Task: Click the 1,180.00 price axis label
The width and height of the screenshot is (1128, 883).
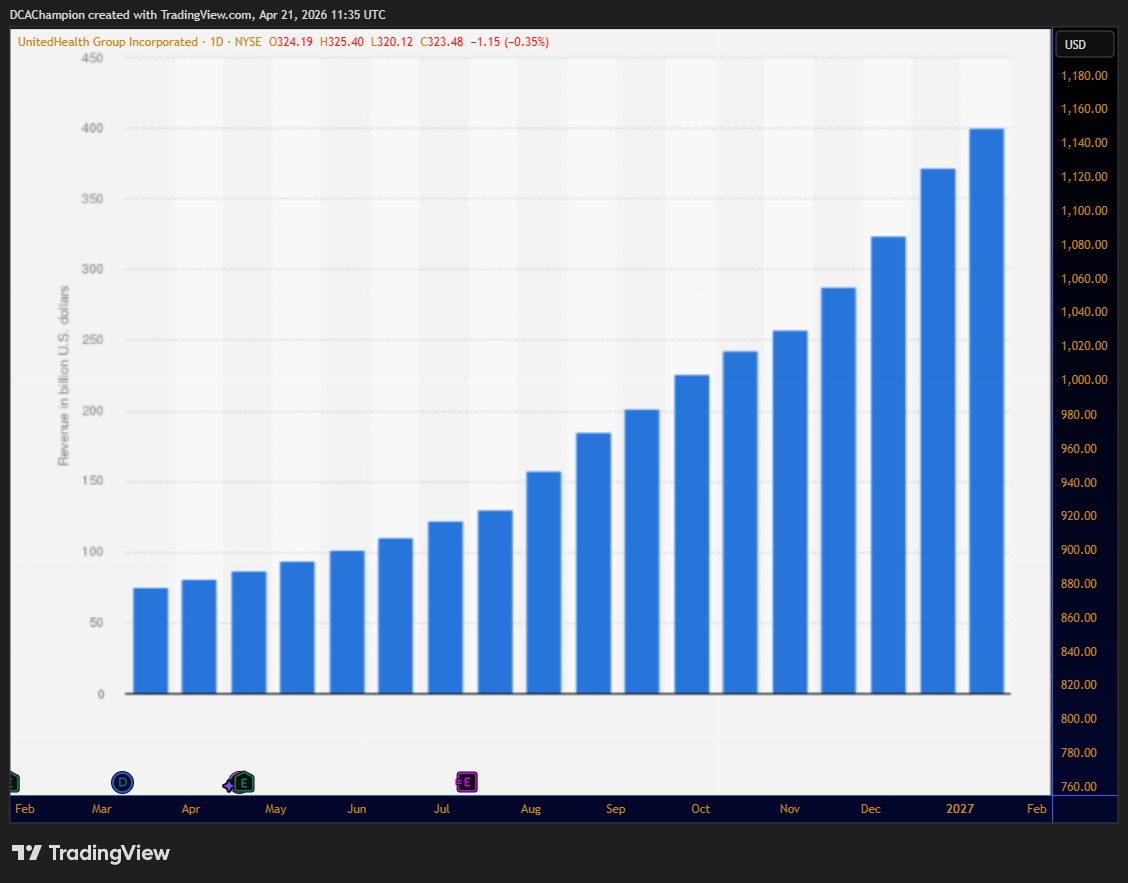Action: coord(1084,76)
